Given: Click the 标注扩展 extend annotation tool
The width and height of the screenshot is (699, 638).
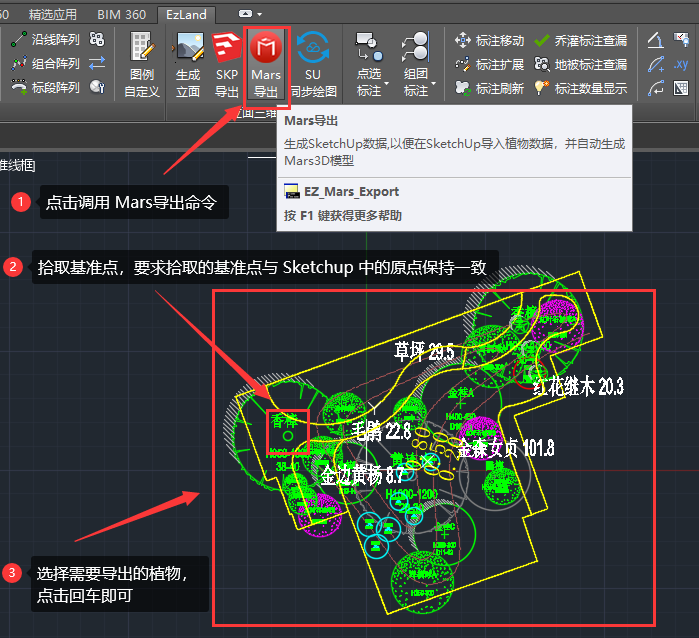Looking at the screenshot, I should click(x=489, y=65).
